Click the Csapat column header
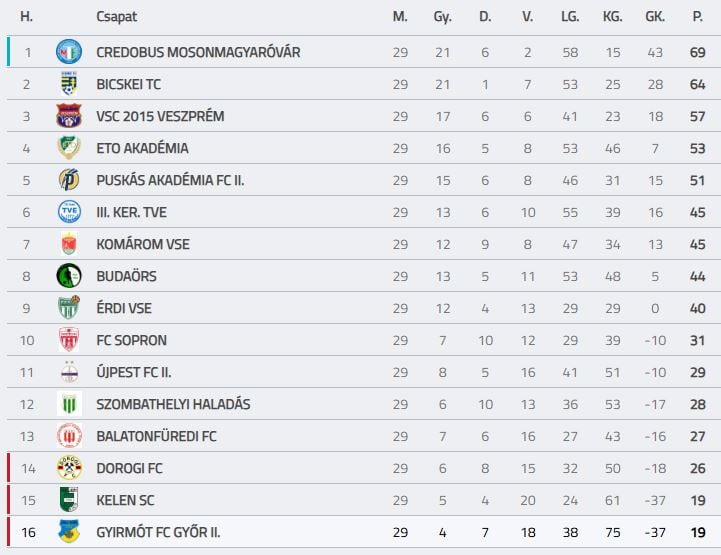The width and height of the screenshot is (721, 555). click(116, 17)
